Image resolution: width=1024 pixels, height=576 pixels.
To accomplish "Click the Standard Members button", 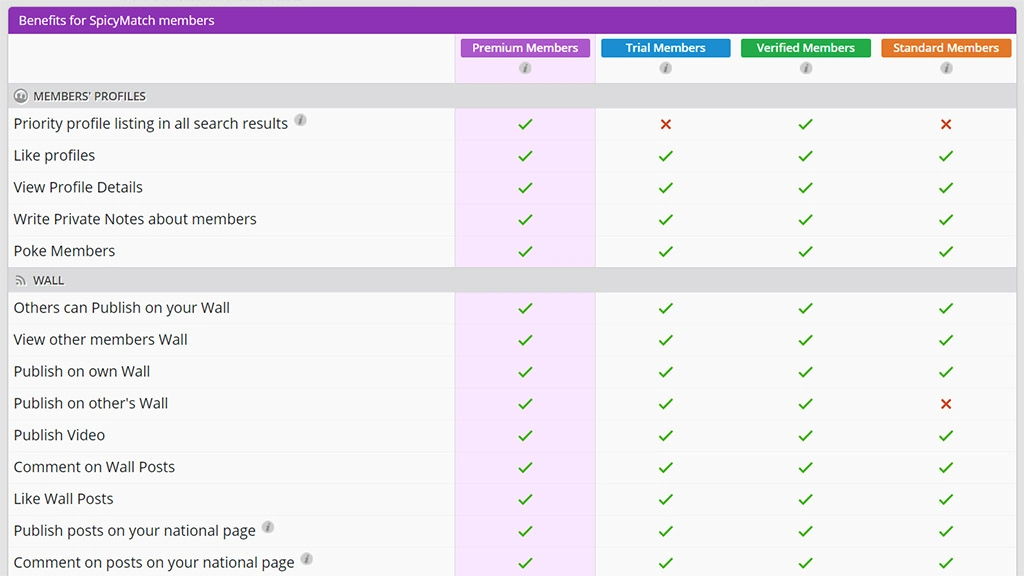I will [945, 47].
